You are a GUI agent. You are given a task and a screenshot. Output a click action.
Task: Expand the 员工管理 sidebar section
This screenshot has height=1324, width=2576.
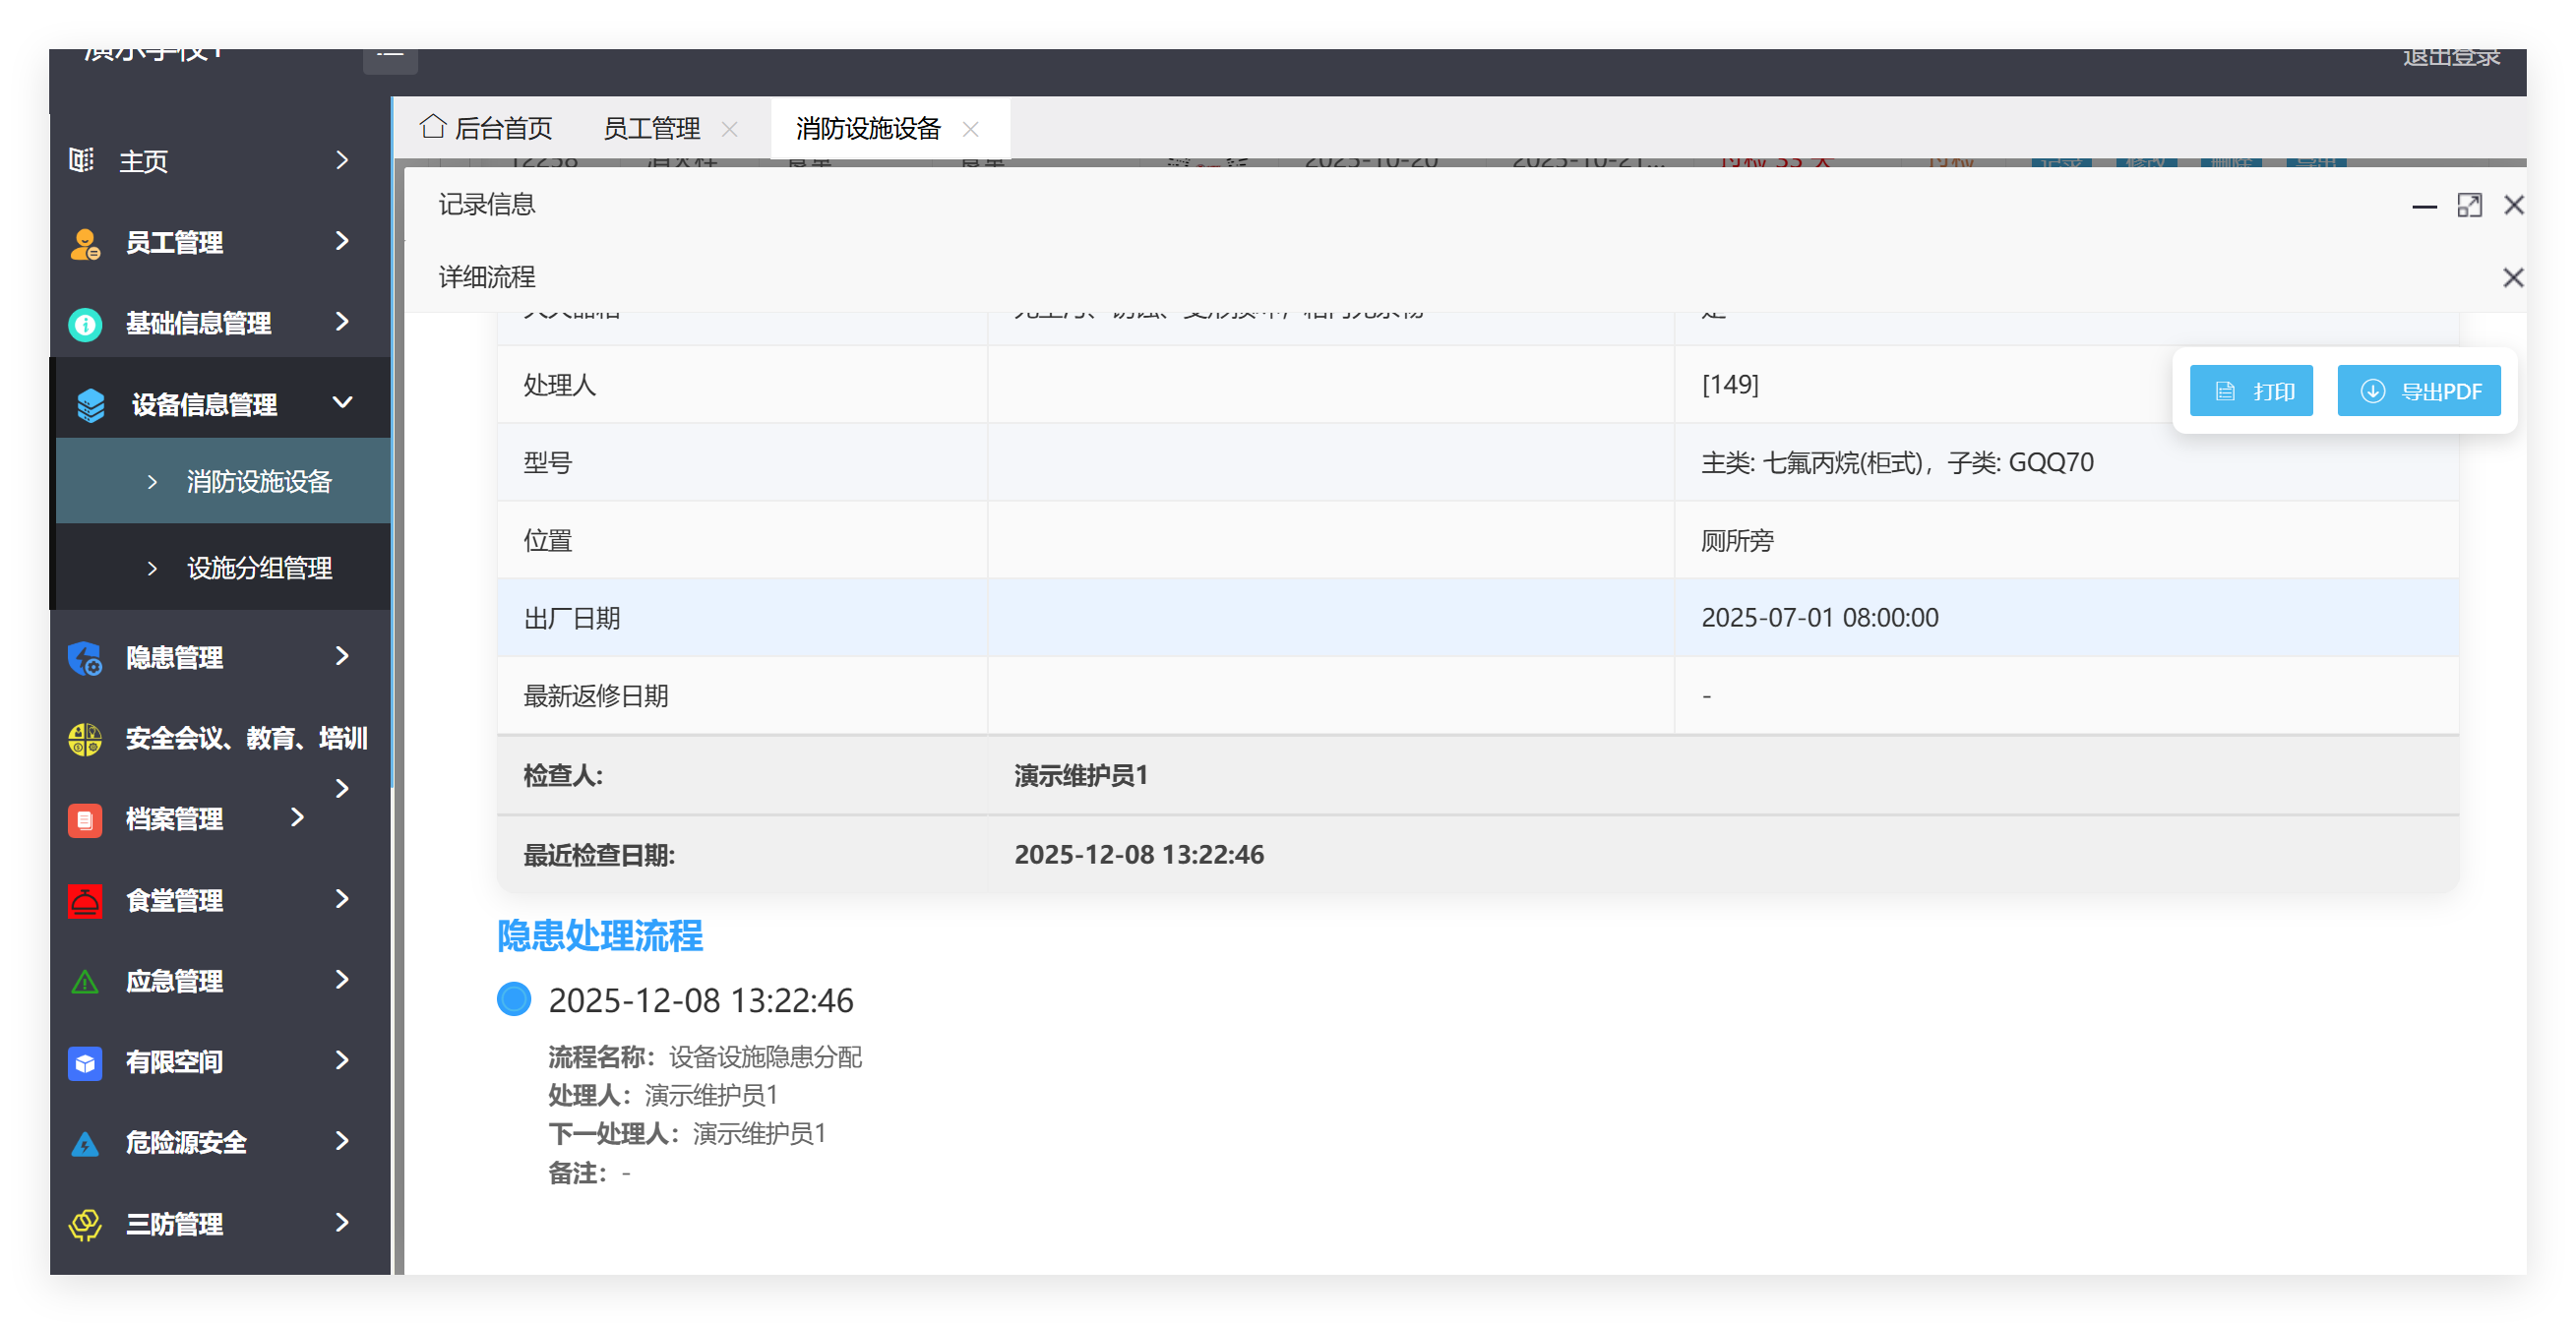tap(341, 242)
